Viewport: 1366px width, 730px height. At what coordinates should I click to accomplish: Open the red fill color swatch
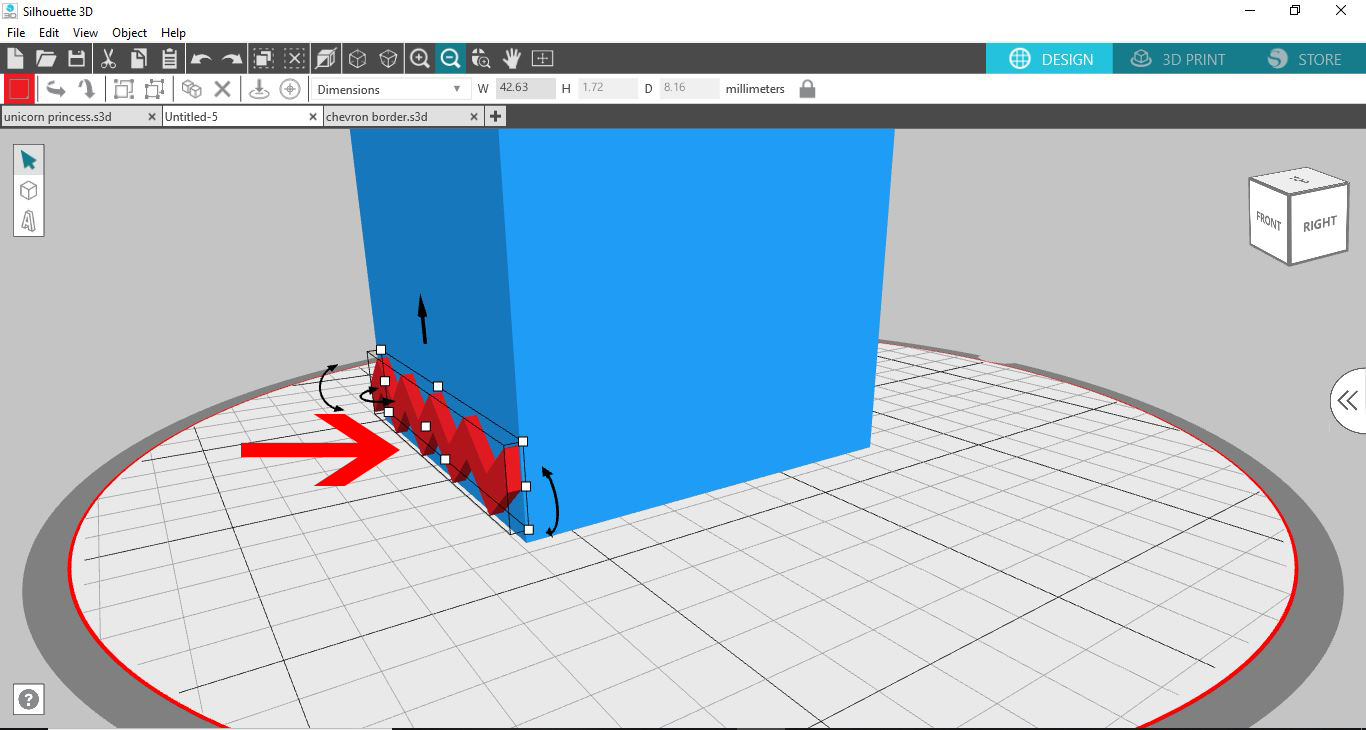click(x=18, y=89)
